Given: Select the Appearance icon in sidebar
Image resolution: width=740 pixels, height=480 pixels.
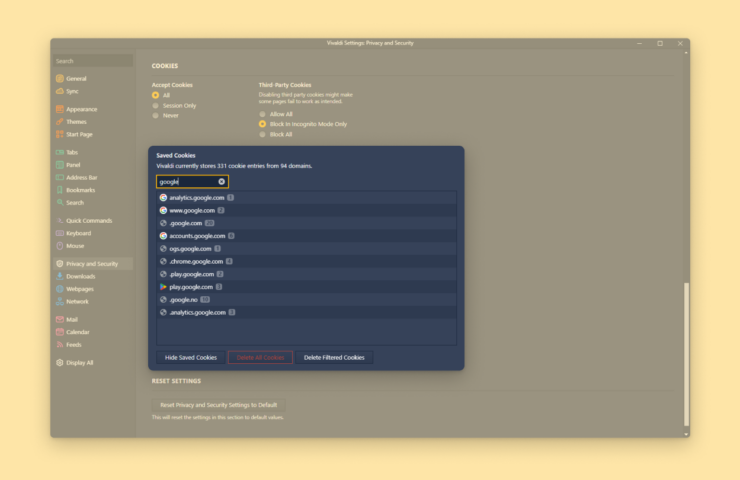Looking at the screenshot, I should (x=59, y=109).
